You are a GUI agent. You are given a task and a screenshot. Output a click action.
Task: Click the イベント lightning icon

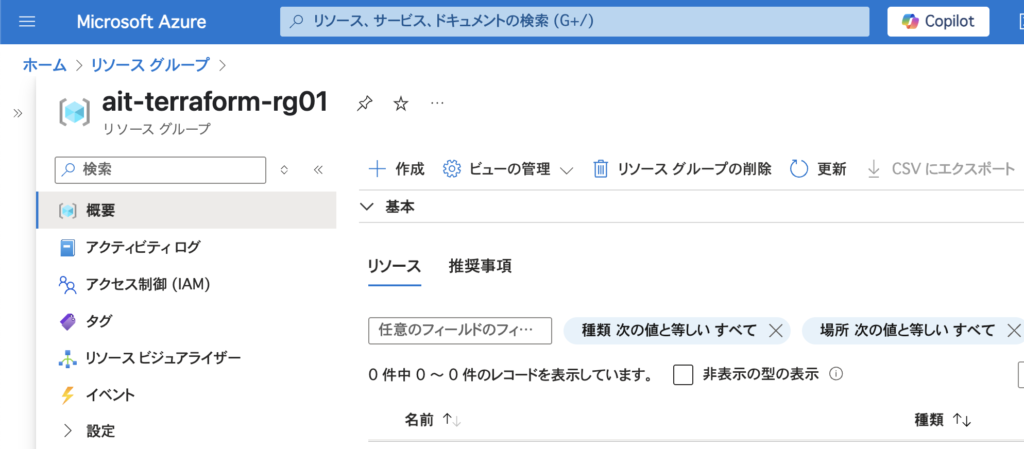[x=67, y=395]
